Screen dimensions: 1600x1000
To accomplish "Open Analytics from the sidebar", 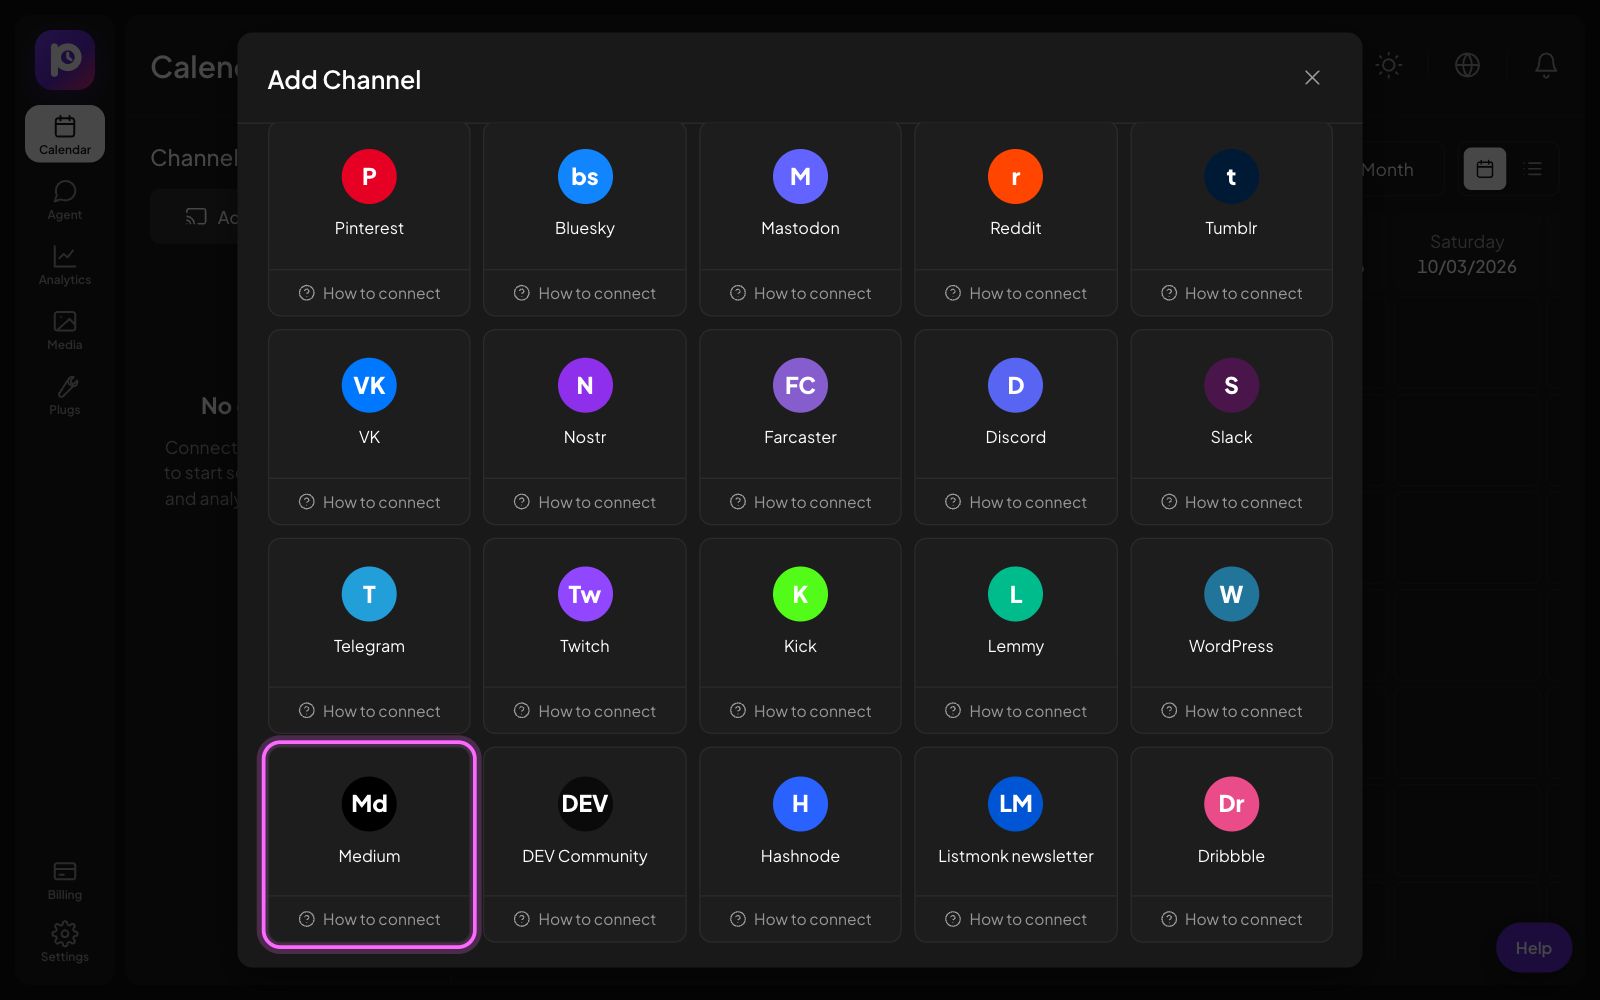I will click(65, 265).
